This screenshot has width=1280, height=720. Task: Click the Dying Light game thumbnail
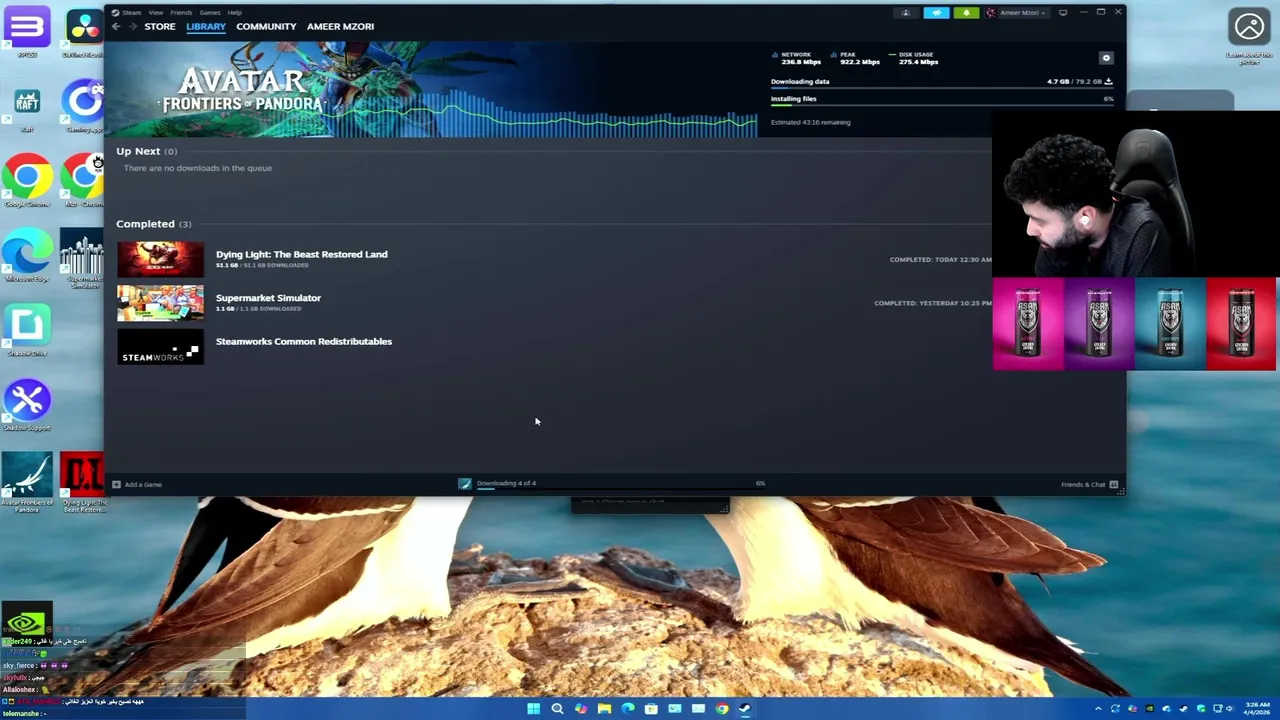pos(160,259)
